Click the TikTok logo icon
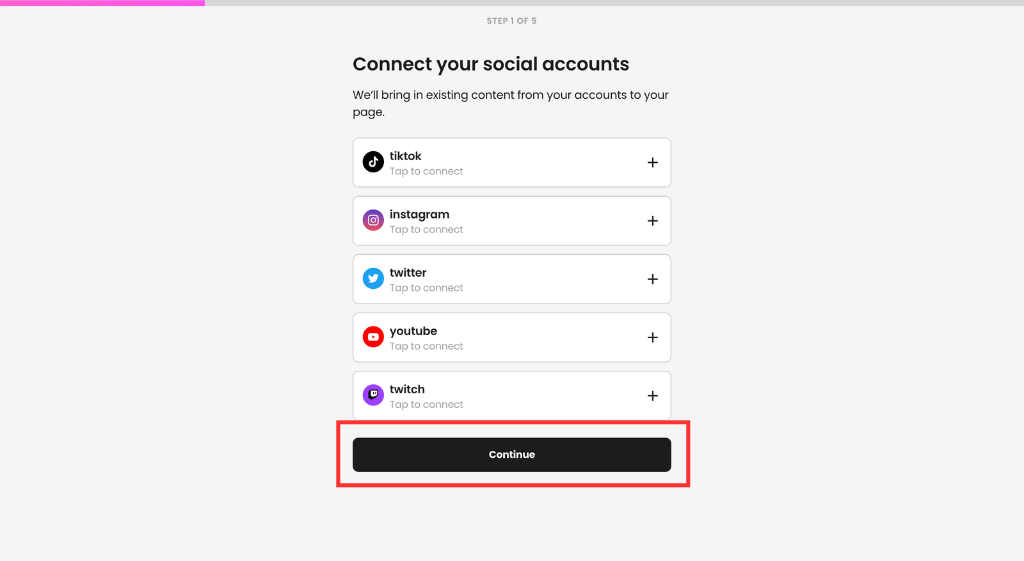Screen dimensions: 1024x561 [373, 161]
